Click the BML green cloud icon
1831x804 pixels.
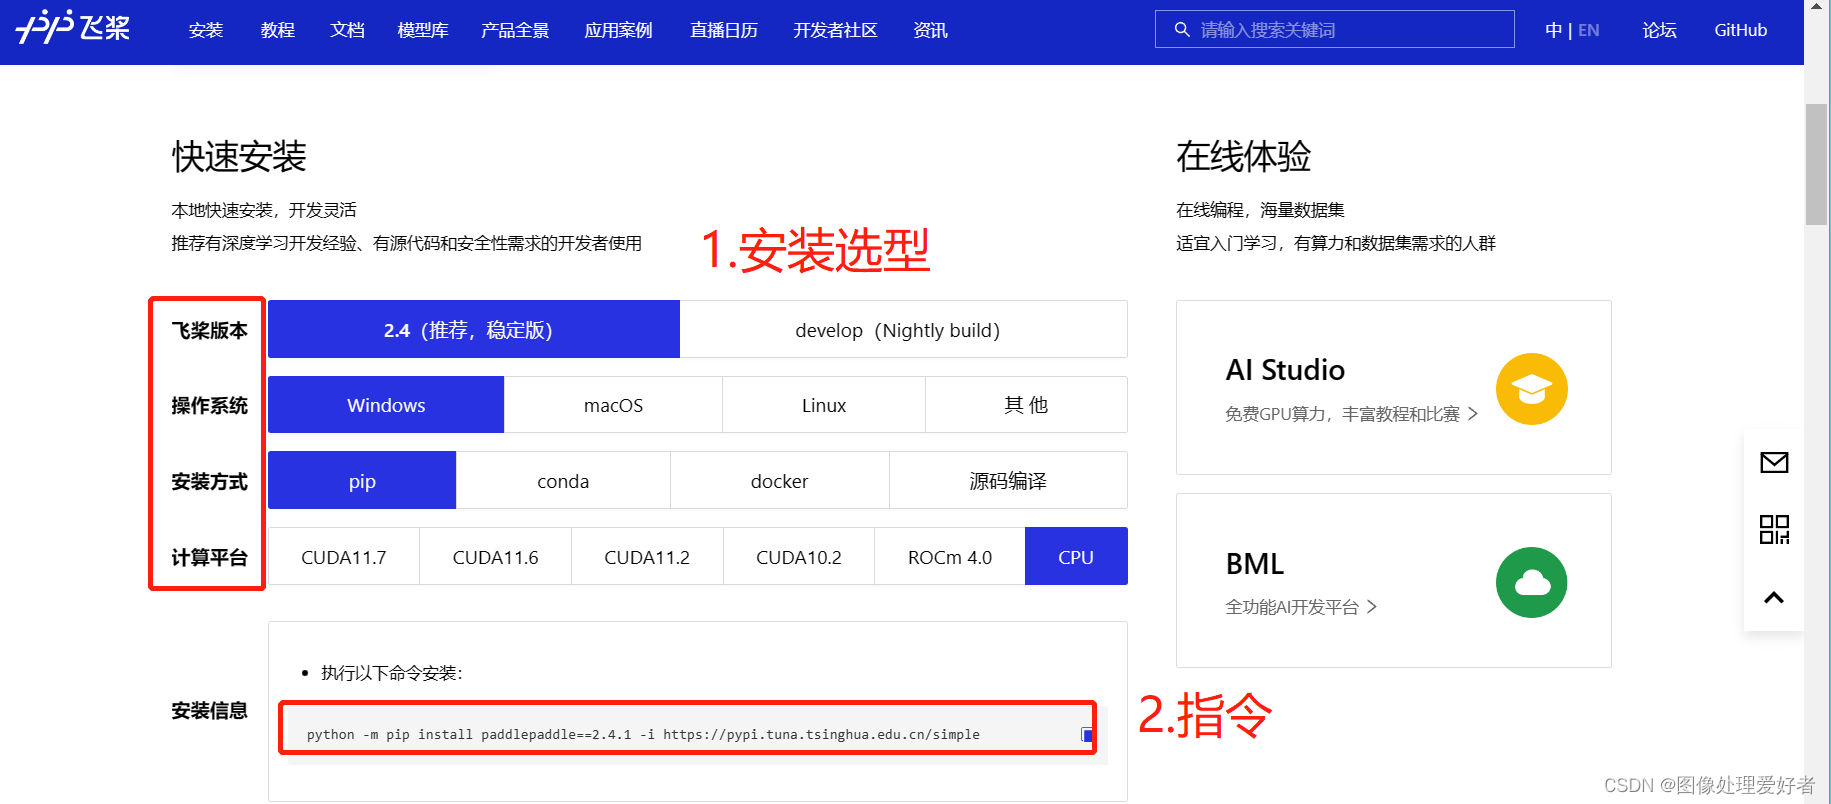1531,582
